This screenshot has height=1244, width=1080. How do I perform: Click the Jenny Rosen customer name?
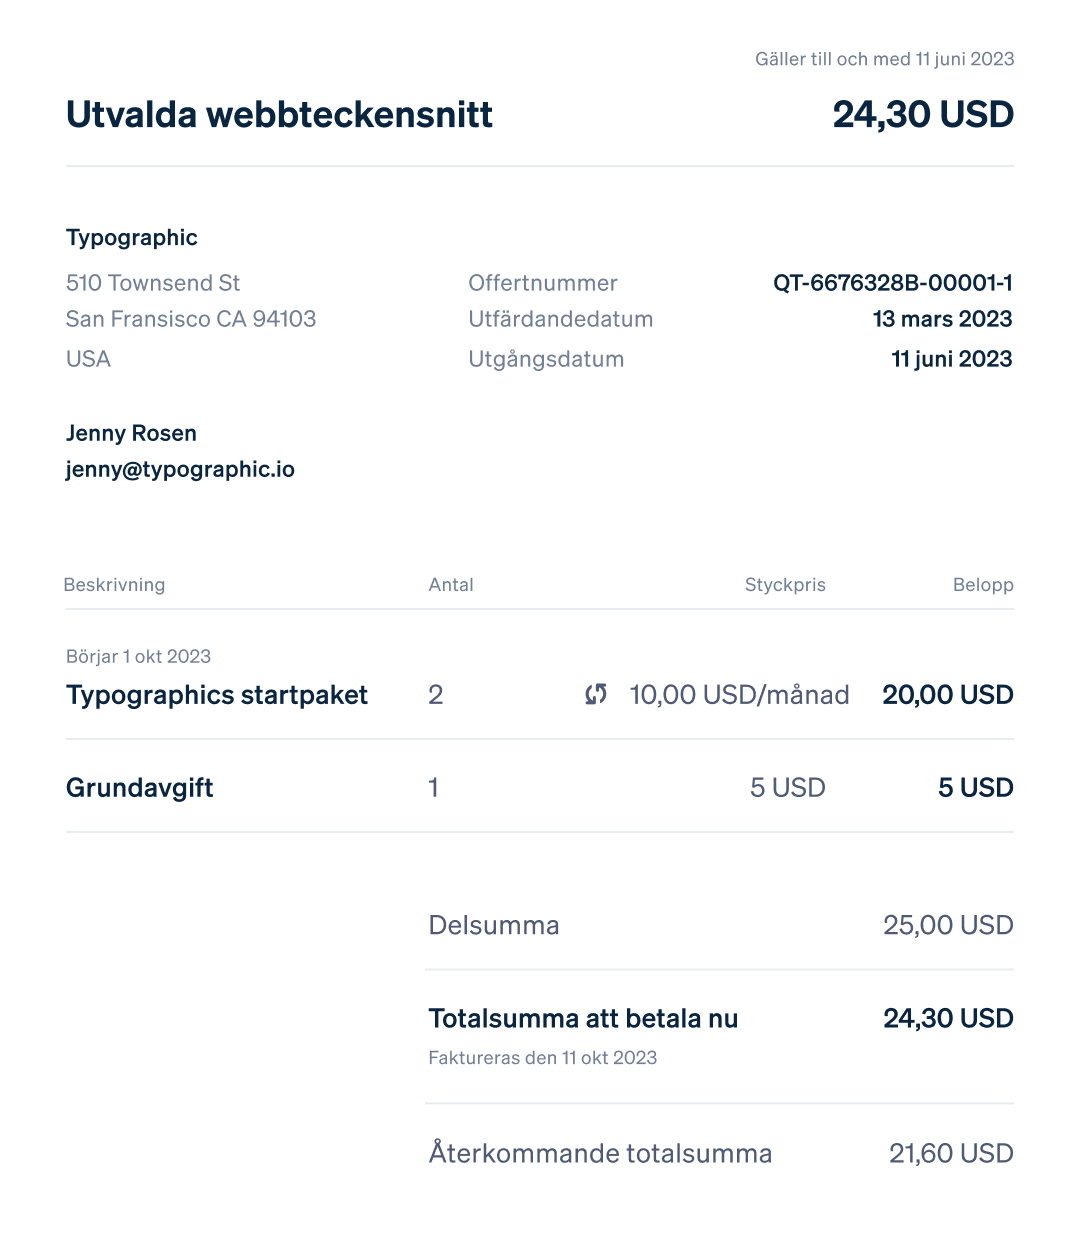tap(131, 433)
